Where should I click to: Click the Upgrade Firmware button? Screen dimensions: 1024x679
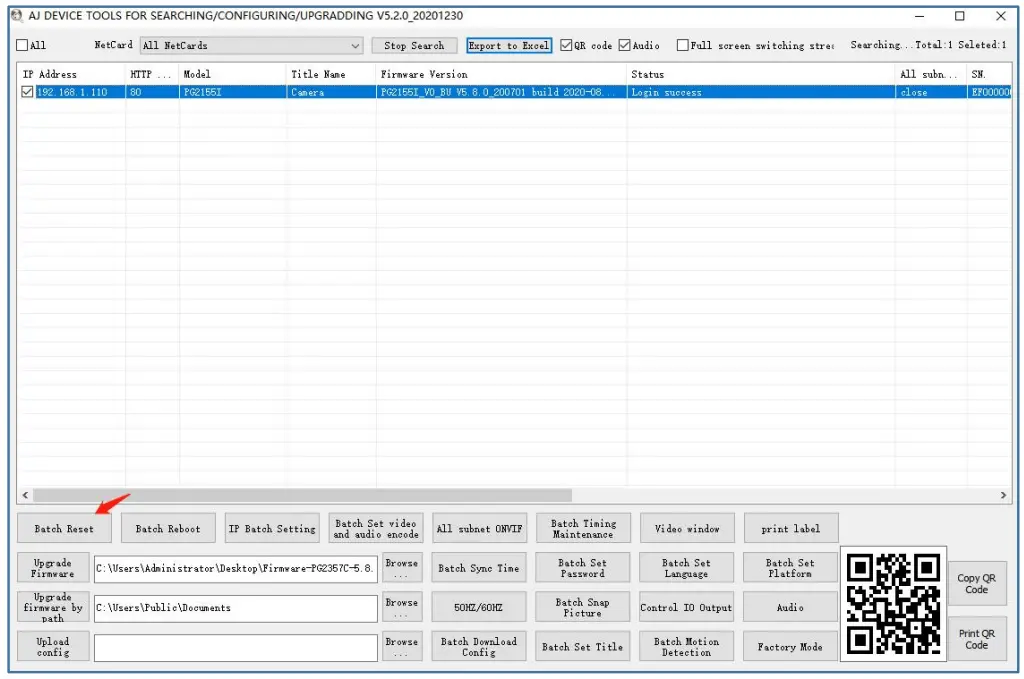[x=53, y=568]
